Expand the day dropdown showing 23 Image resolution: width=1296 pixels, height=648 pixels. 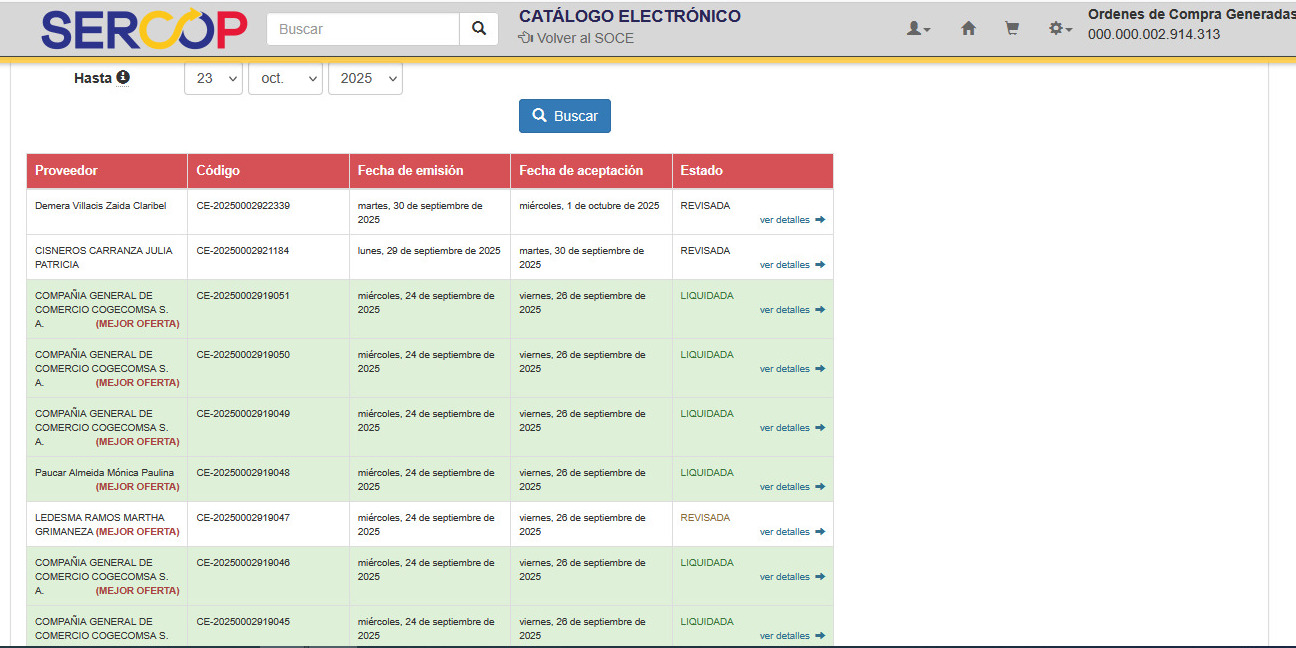213,78
